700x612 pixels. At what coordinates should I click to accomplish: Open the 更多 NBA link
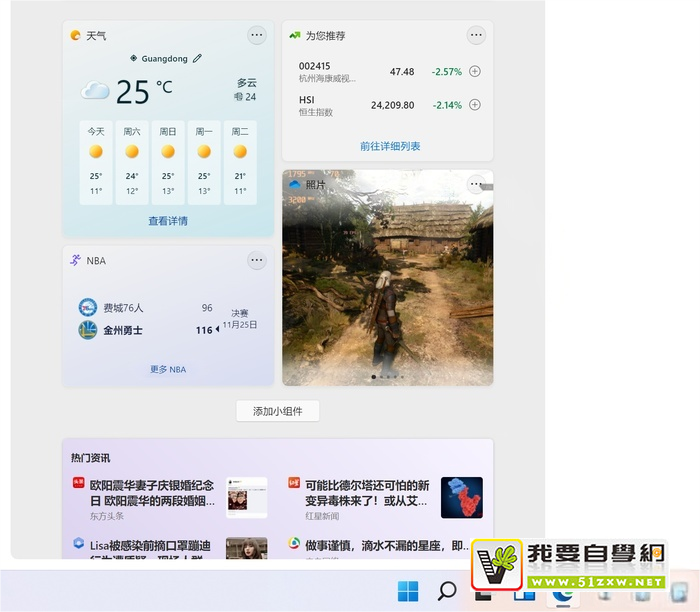[168, 369]
